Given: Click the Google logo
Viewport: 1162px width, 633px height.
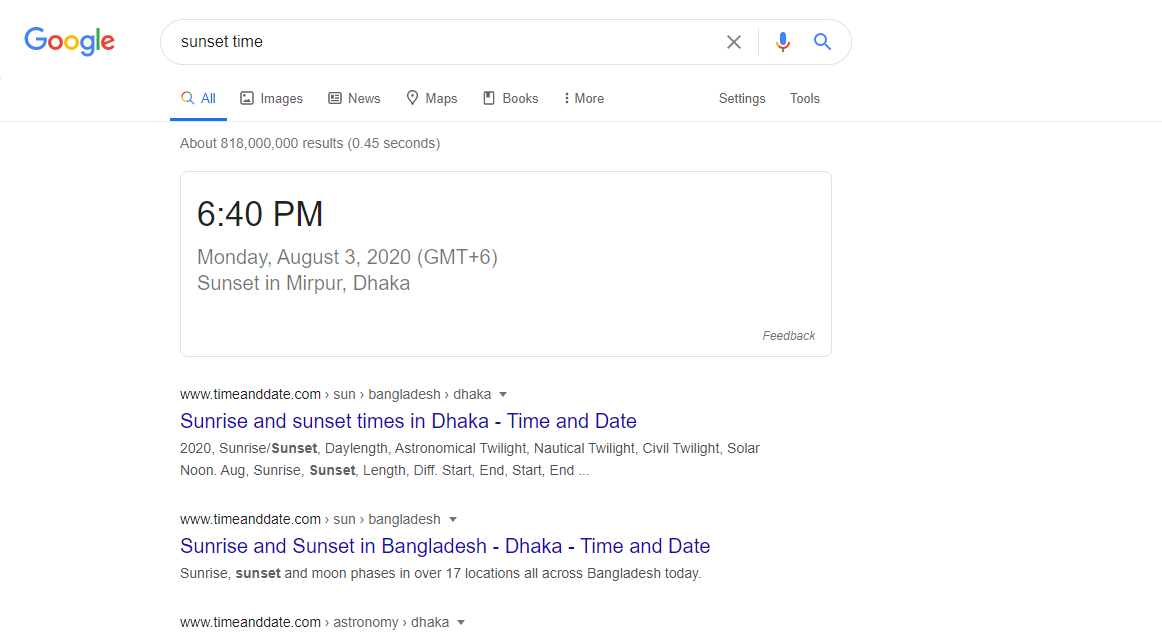Looking at the screenshot, I should click(x=69, y=41).
